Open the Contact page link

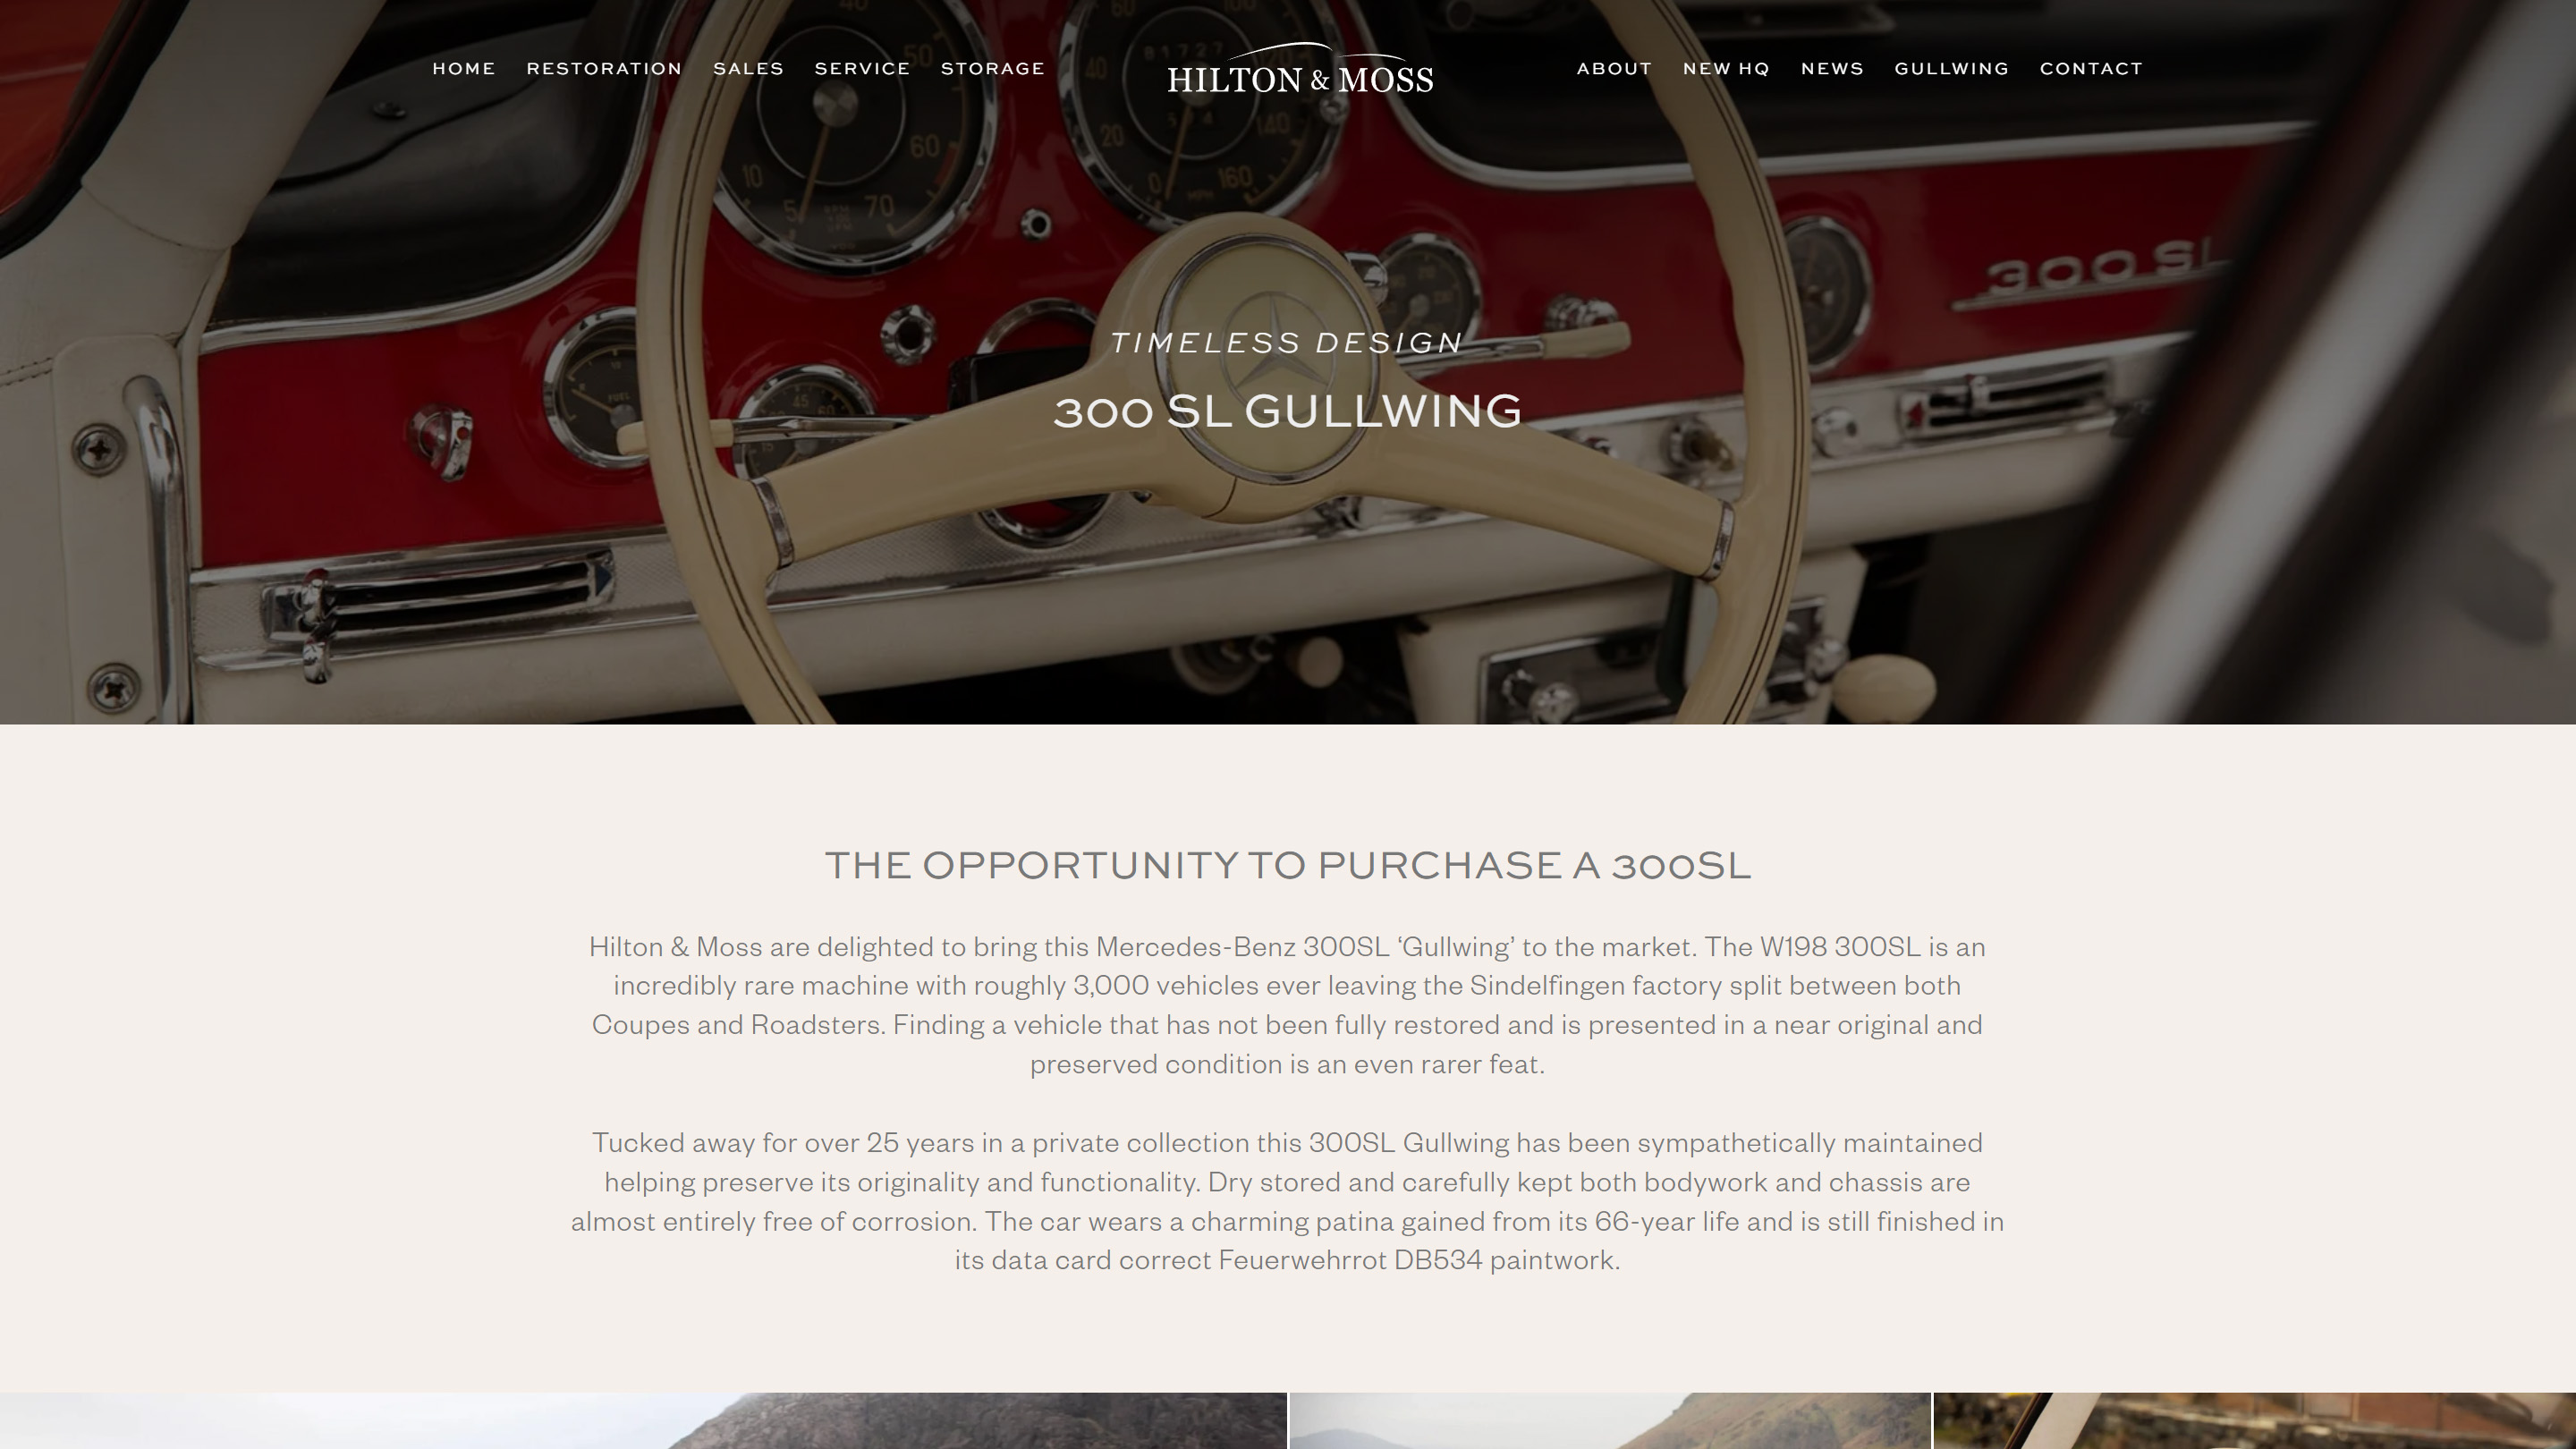[x=2091, y=68]
